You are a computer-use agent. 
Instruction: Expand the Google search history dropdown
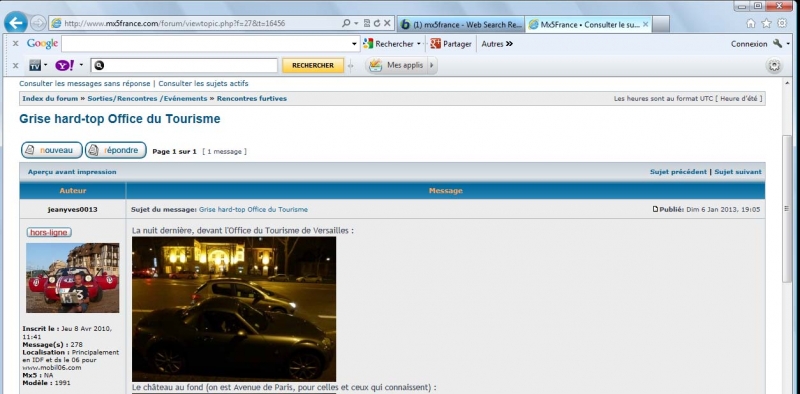pyautogui.click(x=355, y=44)
